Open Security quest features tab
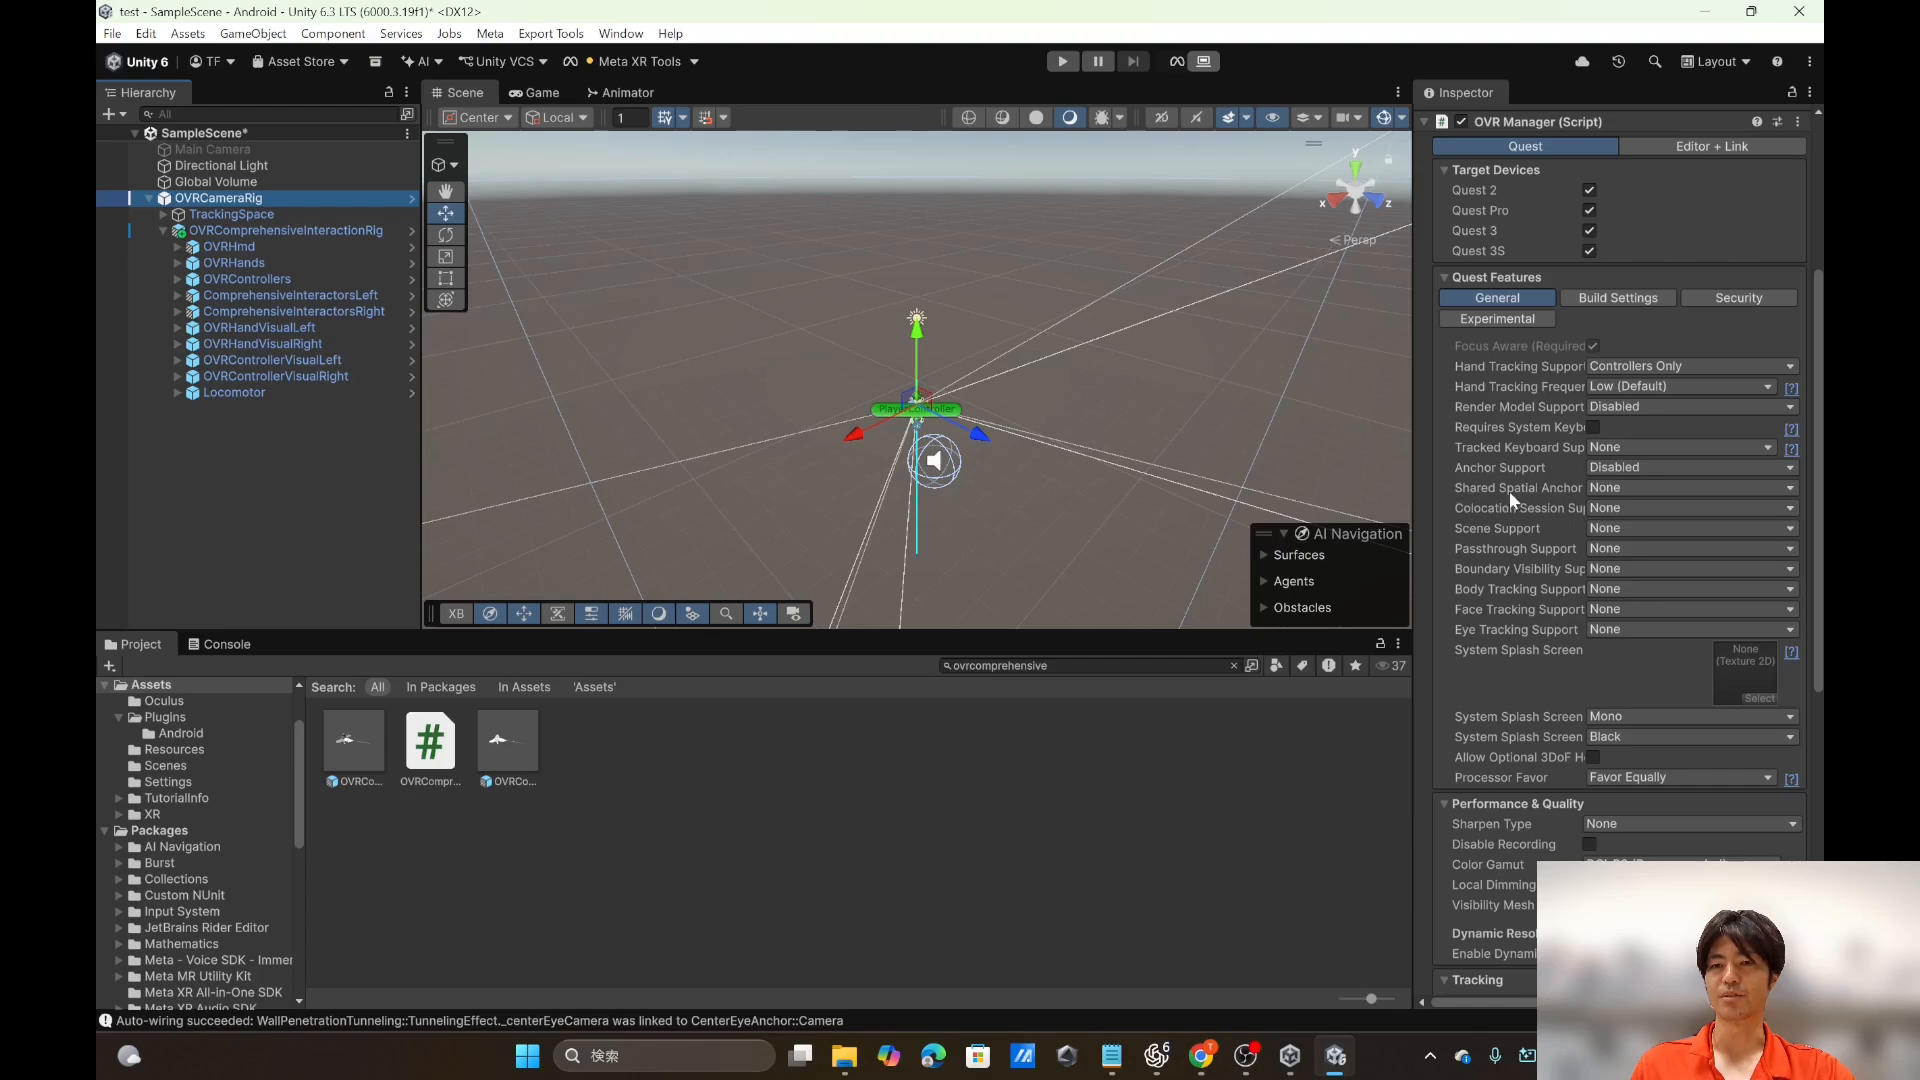The height and width of the screenshot is (1080, 1920). click(1738, 298)
